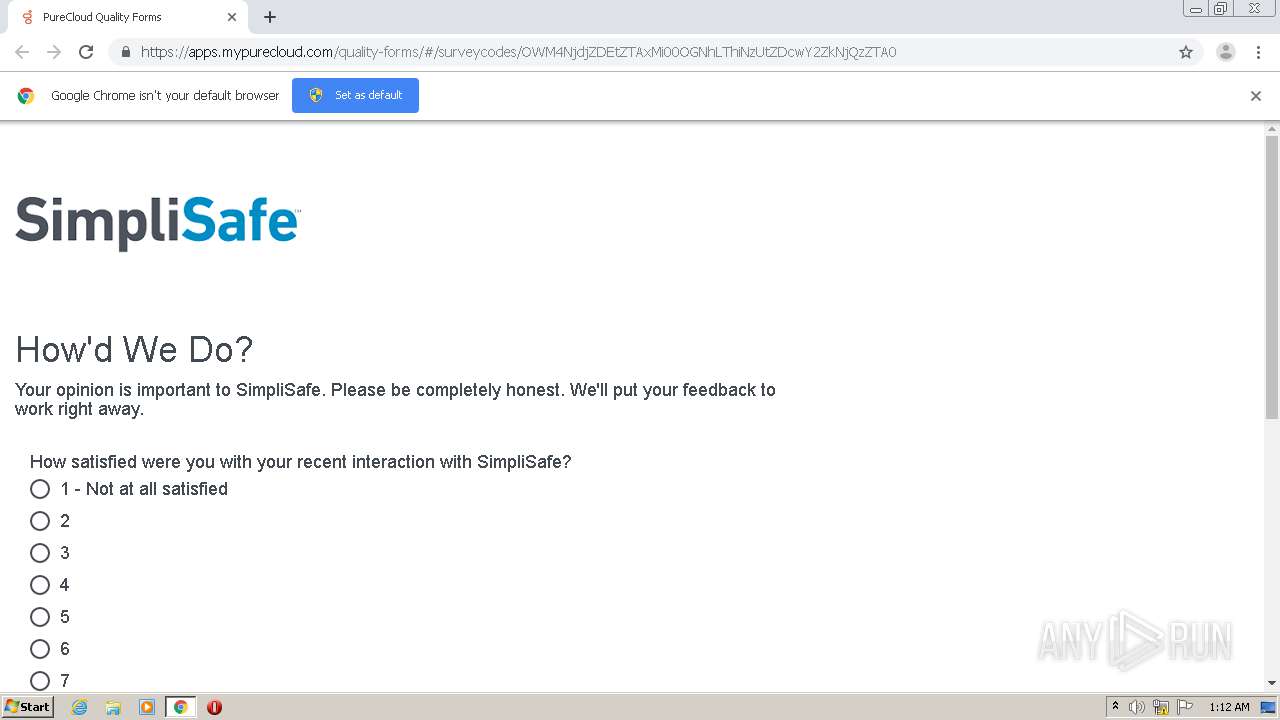Click the "How'd We Do?" heading

tap(134, 350)
